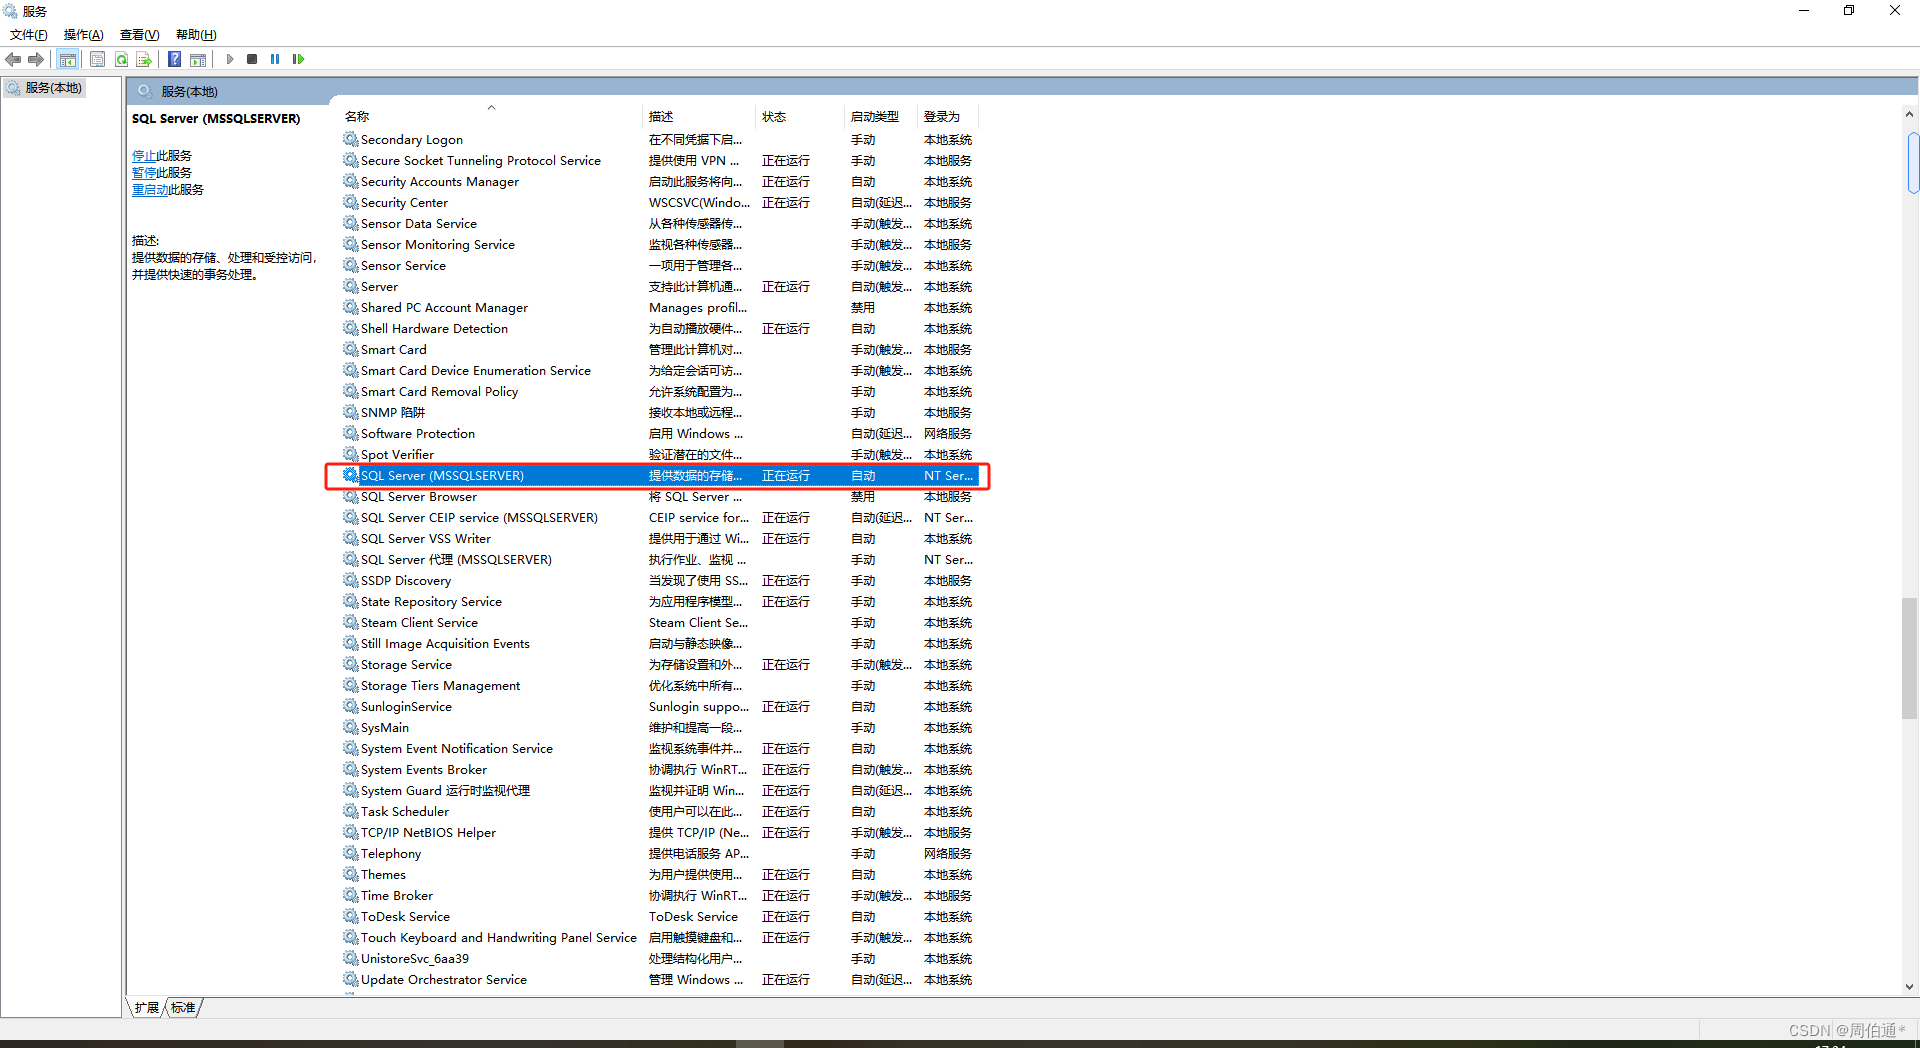1920x1048 pixels.
Task: Open the 帮助(H) menu
Action: click(x=195, y=35)
